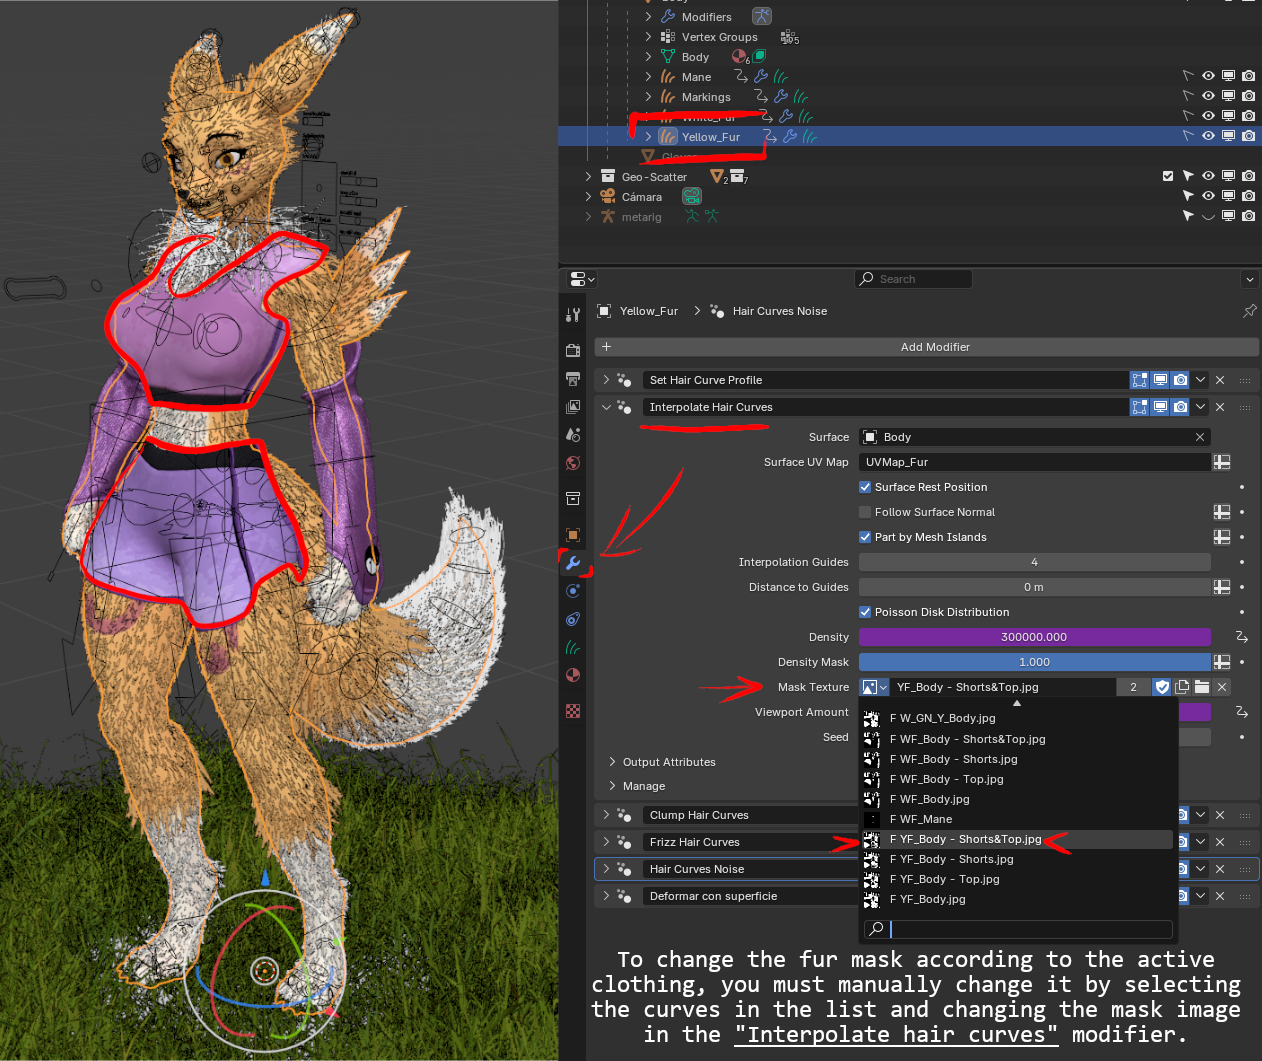Toggle viewport display for Interpolate Hair Curves
1262x1061 pixels.
pos(1160,407)
